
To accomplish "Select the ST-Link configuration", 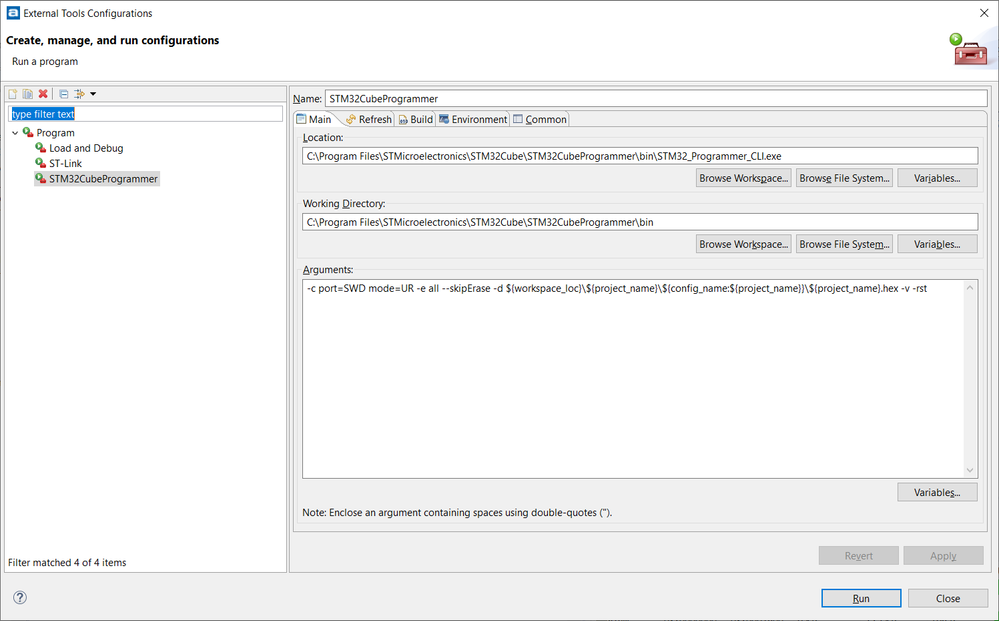I will [59, 163].
